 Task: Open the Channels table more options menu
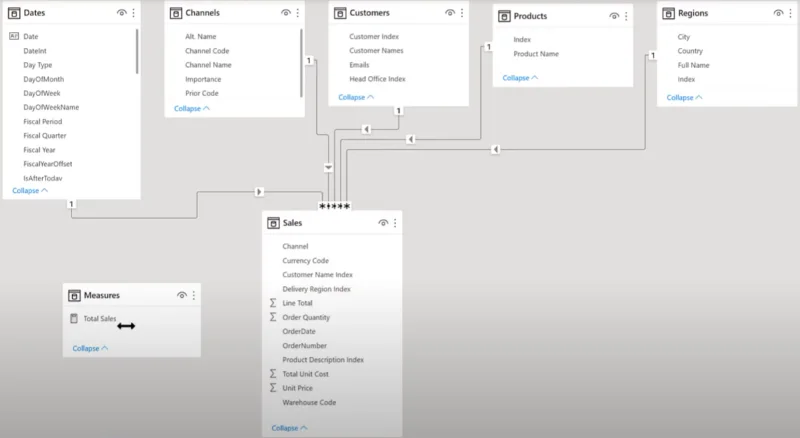click(298, 13)
